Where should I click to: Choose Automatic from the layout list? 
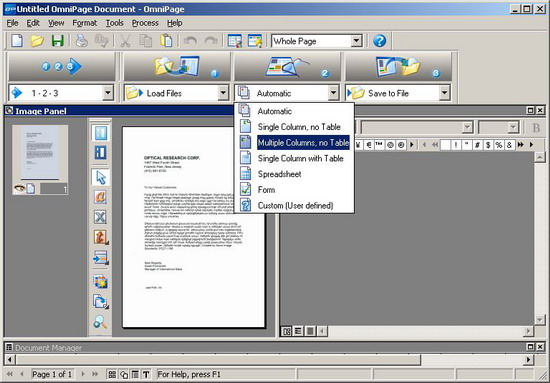point(294,111)
